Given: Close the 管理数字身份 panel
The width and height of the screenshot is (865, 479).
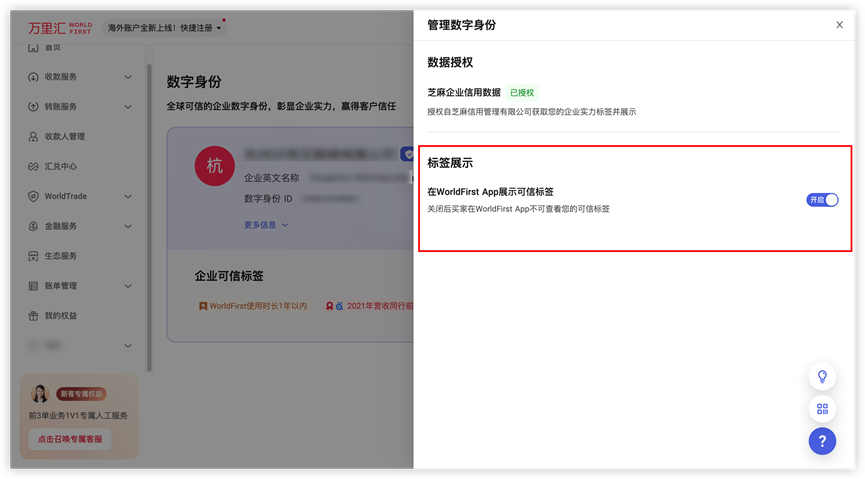Looking at the screenshot, I should [x=839, y=25].
